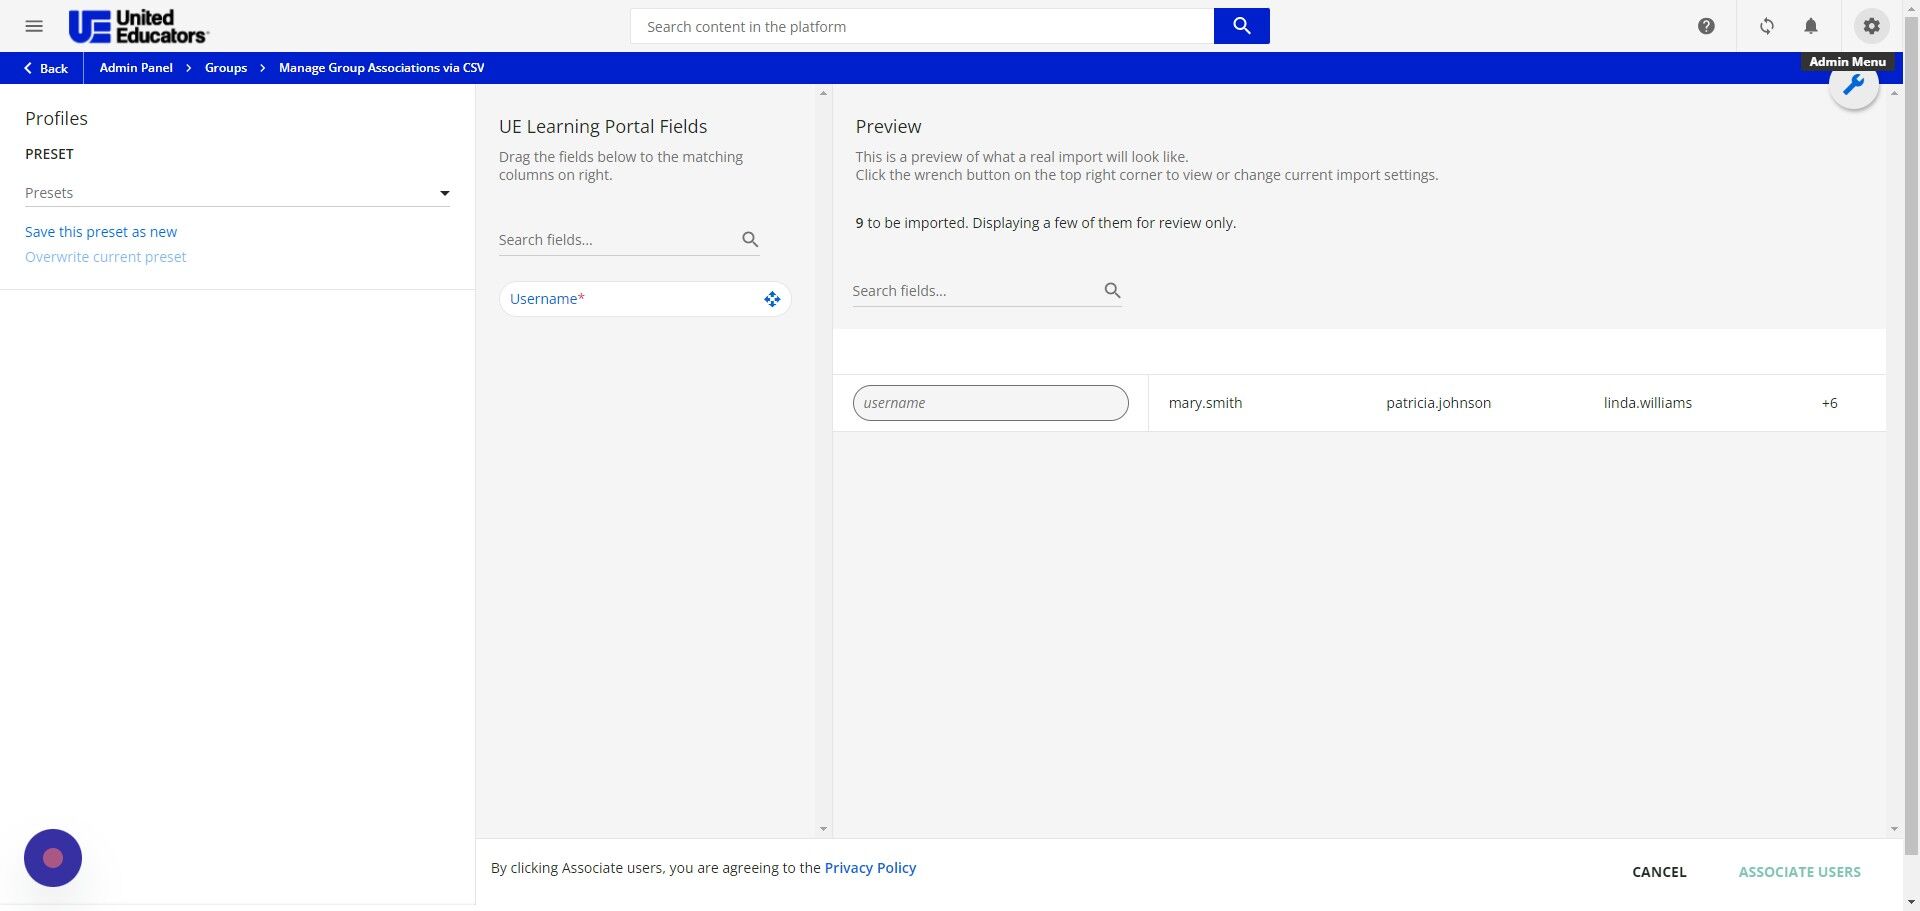Click Save this preset as new
This screenshot has height=911, width=1920.
coord(100,231)
